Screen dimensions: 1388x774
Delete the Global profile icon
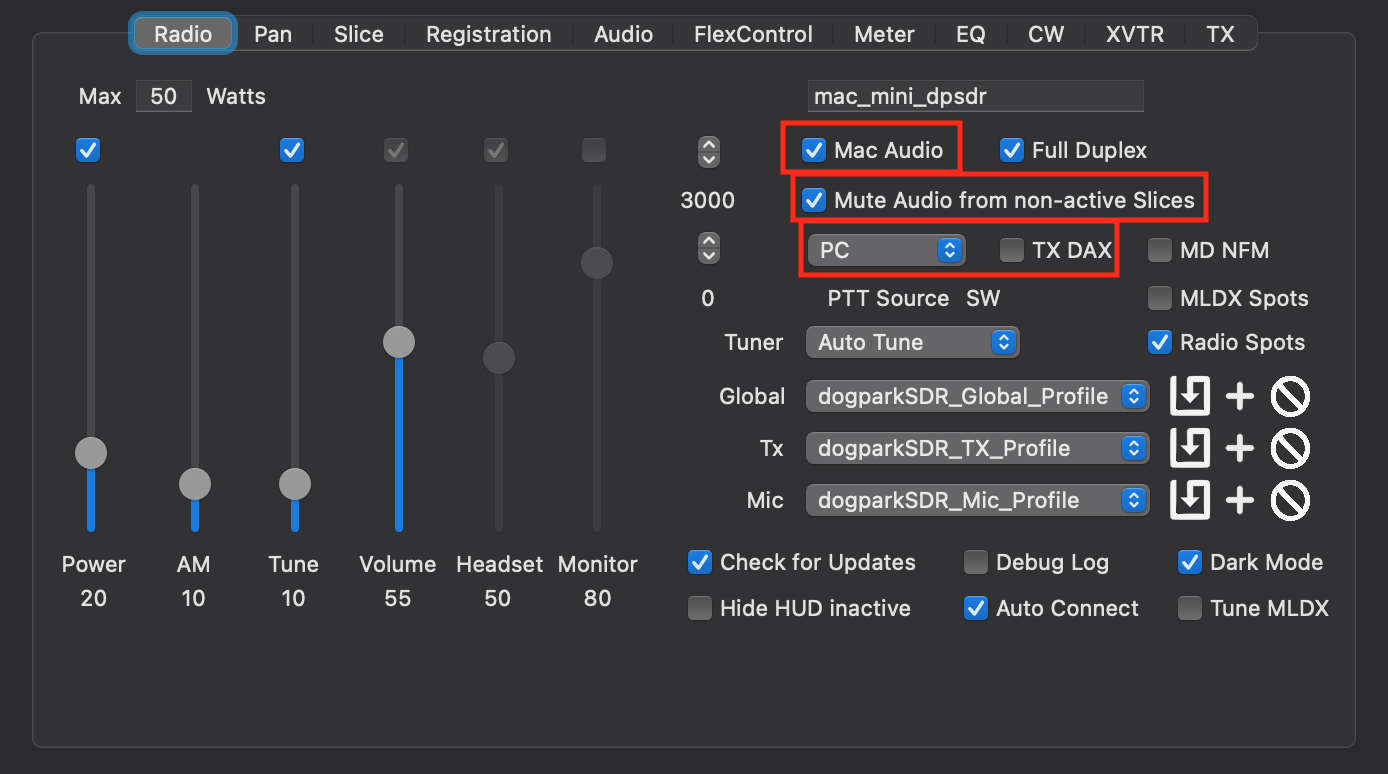1290,397
